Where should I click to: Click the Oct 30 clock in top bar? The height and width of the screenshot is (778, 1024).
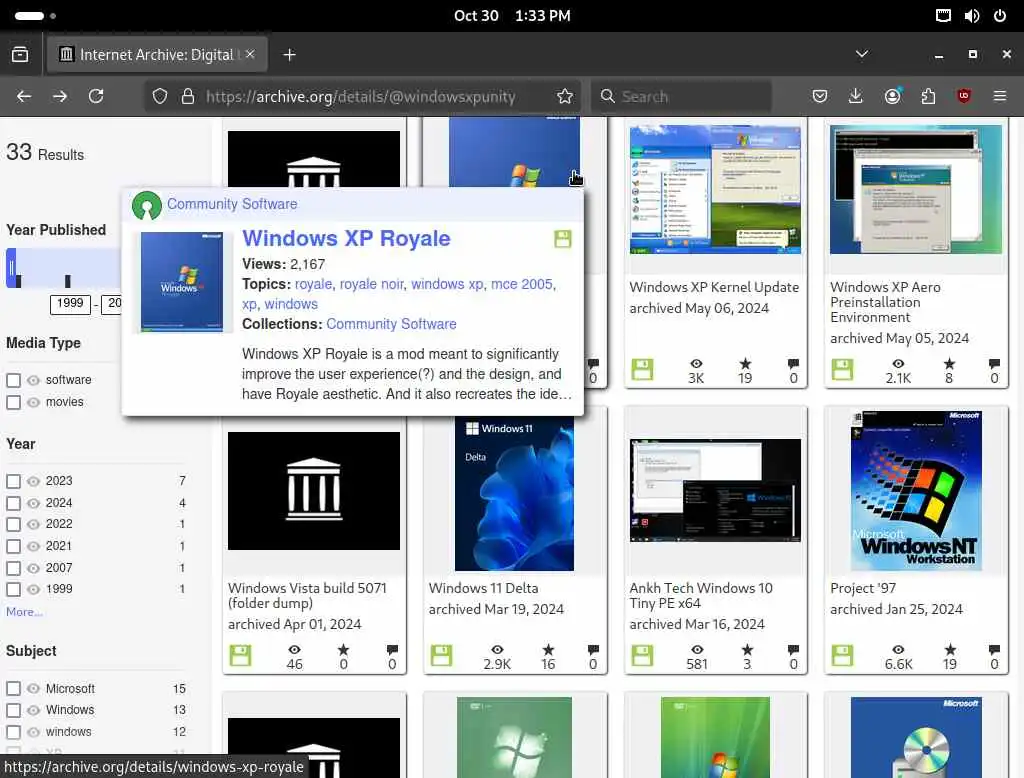pyautogui.click(x=512, y=16)
